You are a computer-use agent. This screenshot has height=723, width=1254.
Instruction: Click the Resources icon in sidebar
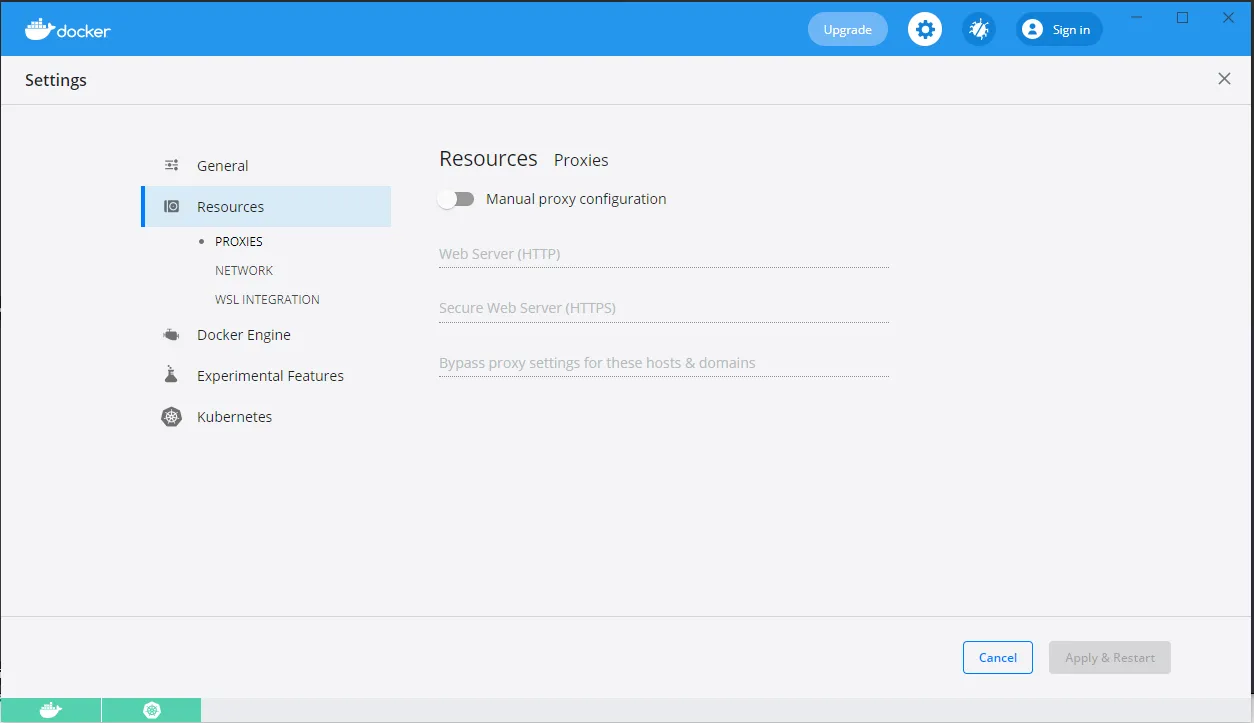(x=172, y=206)
